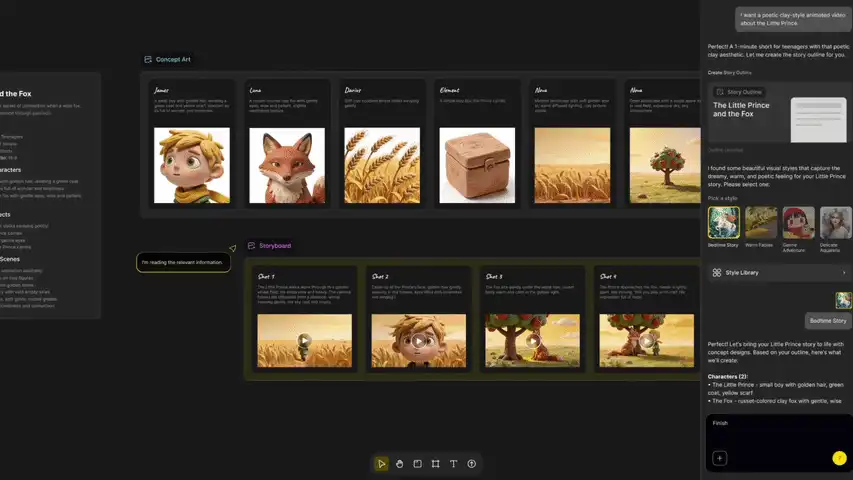Click the Luna card title
853x480 pixels.
click(255, 90)
